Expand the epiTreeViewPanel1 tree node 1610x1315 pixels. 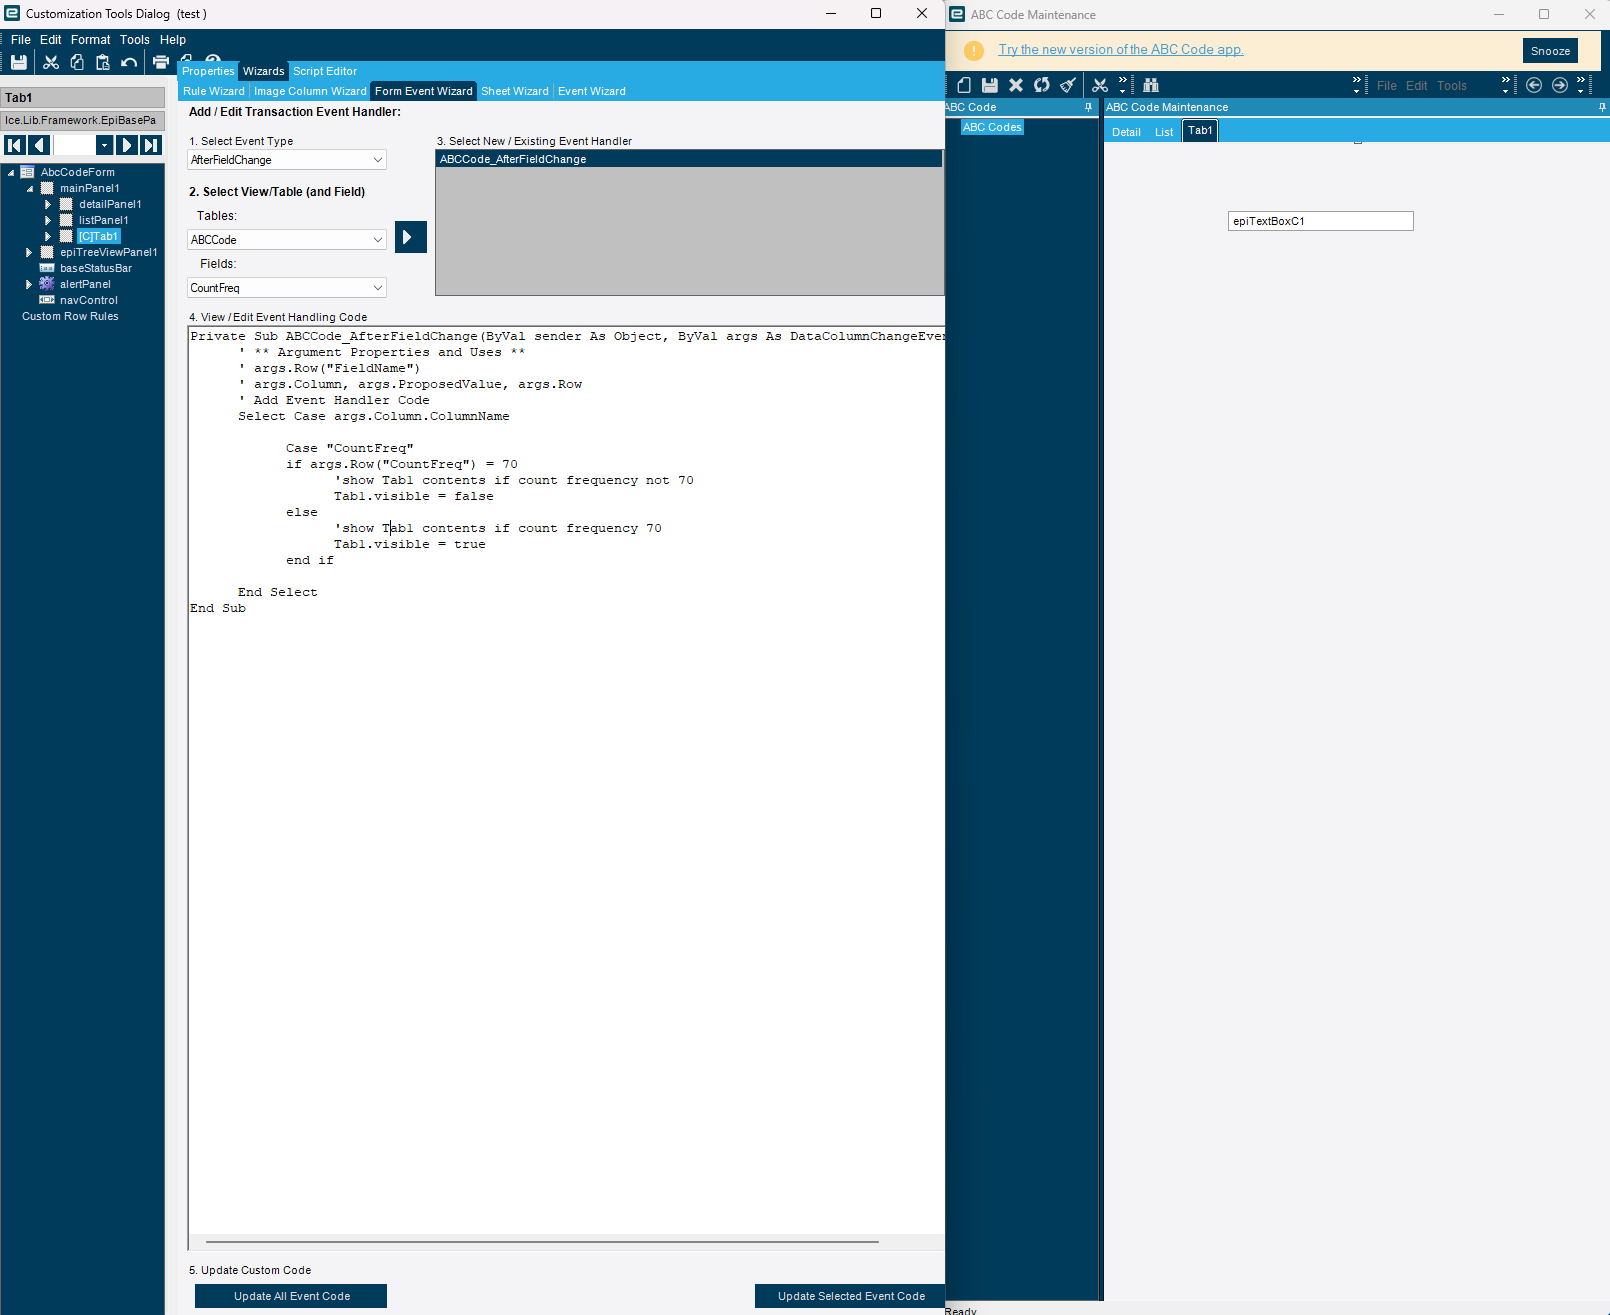pos(29,252)
